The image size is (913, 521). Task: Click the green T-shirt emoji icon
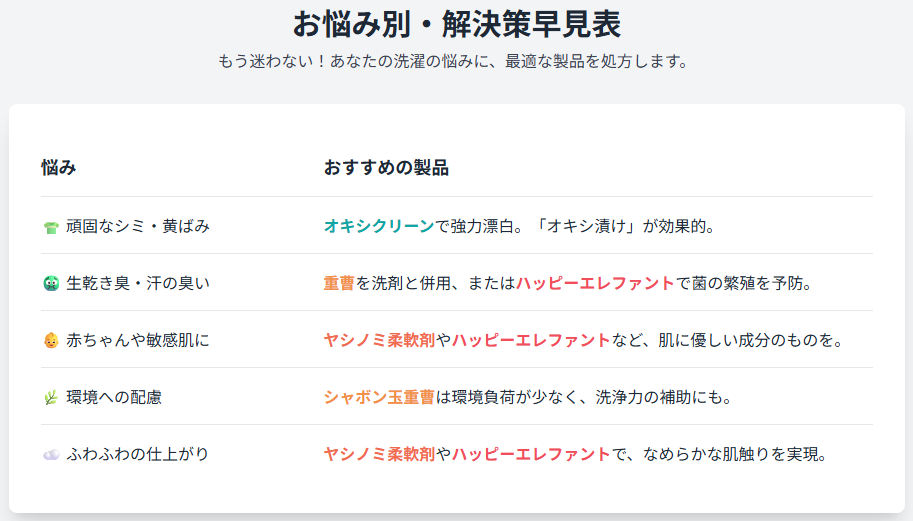(51, 227)
